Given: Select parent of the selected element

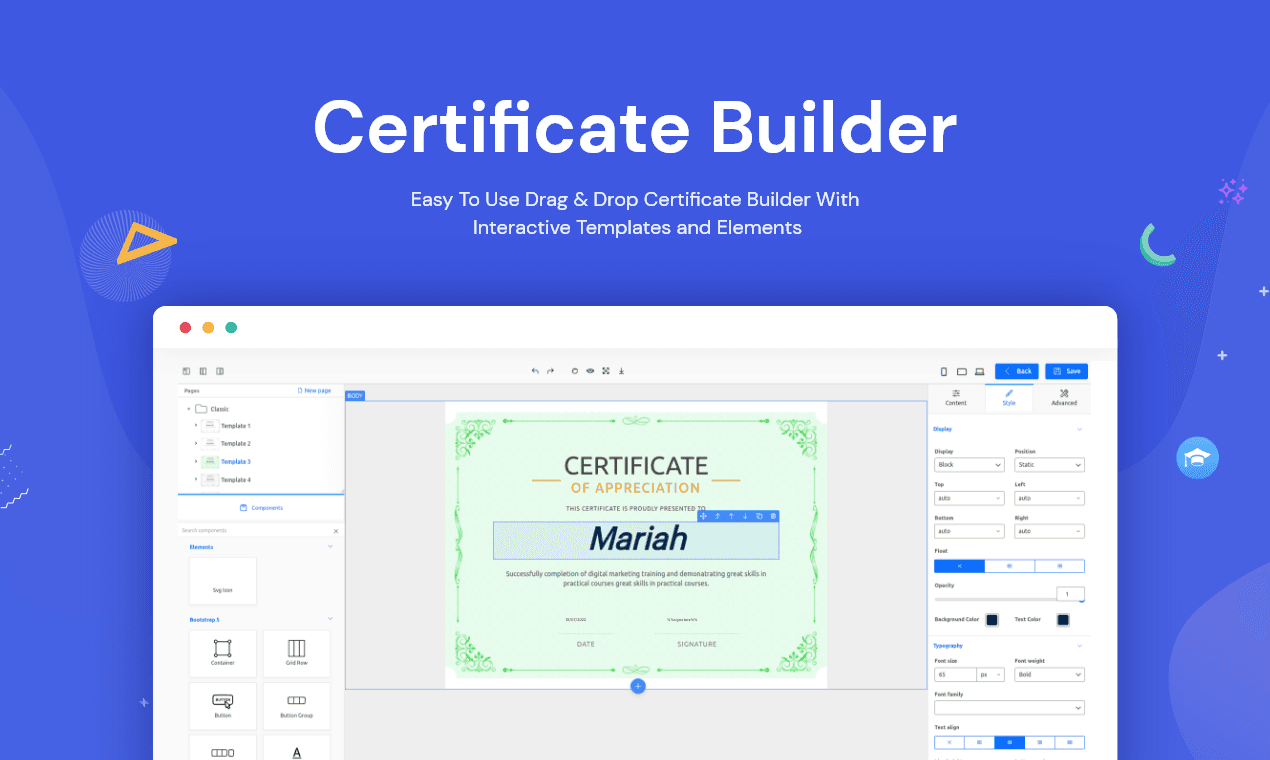Looking at the screenshot, I should [x=717, y=516].
